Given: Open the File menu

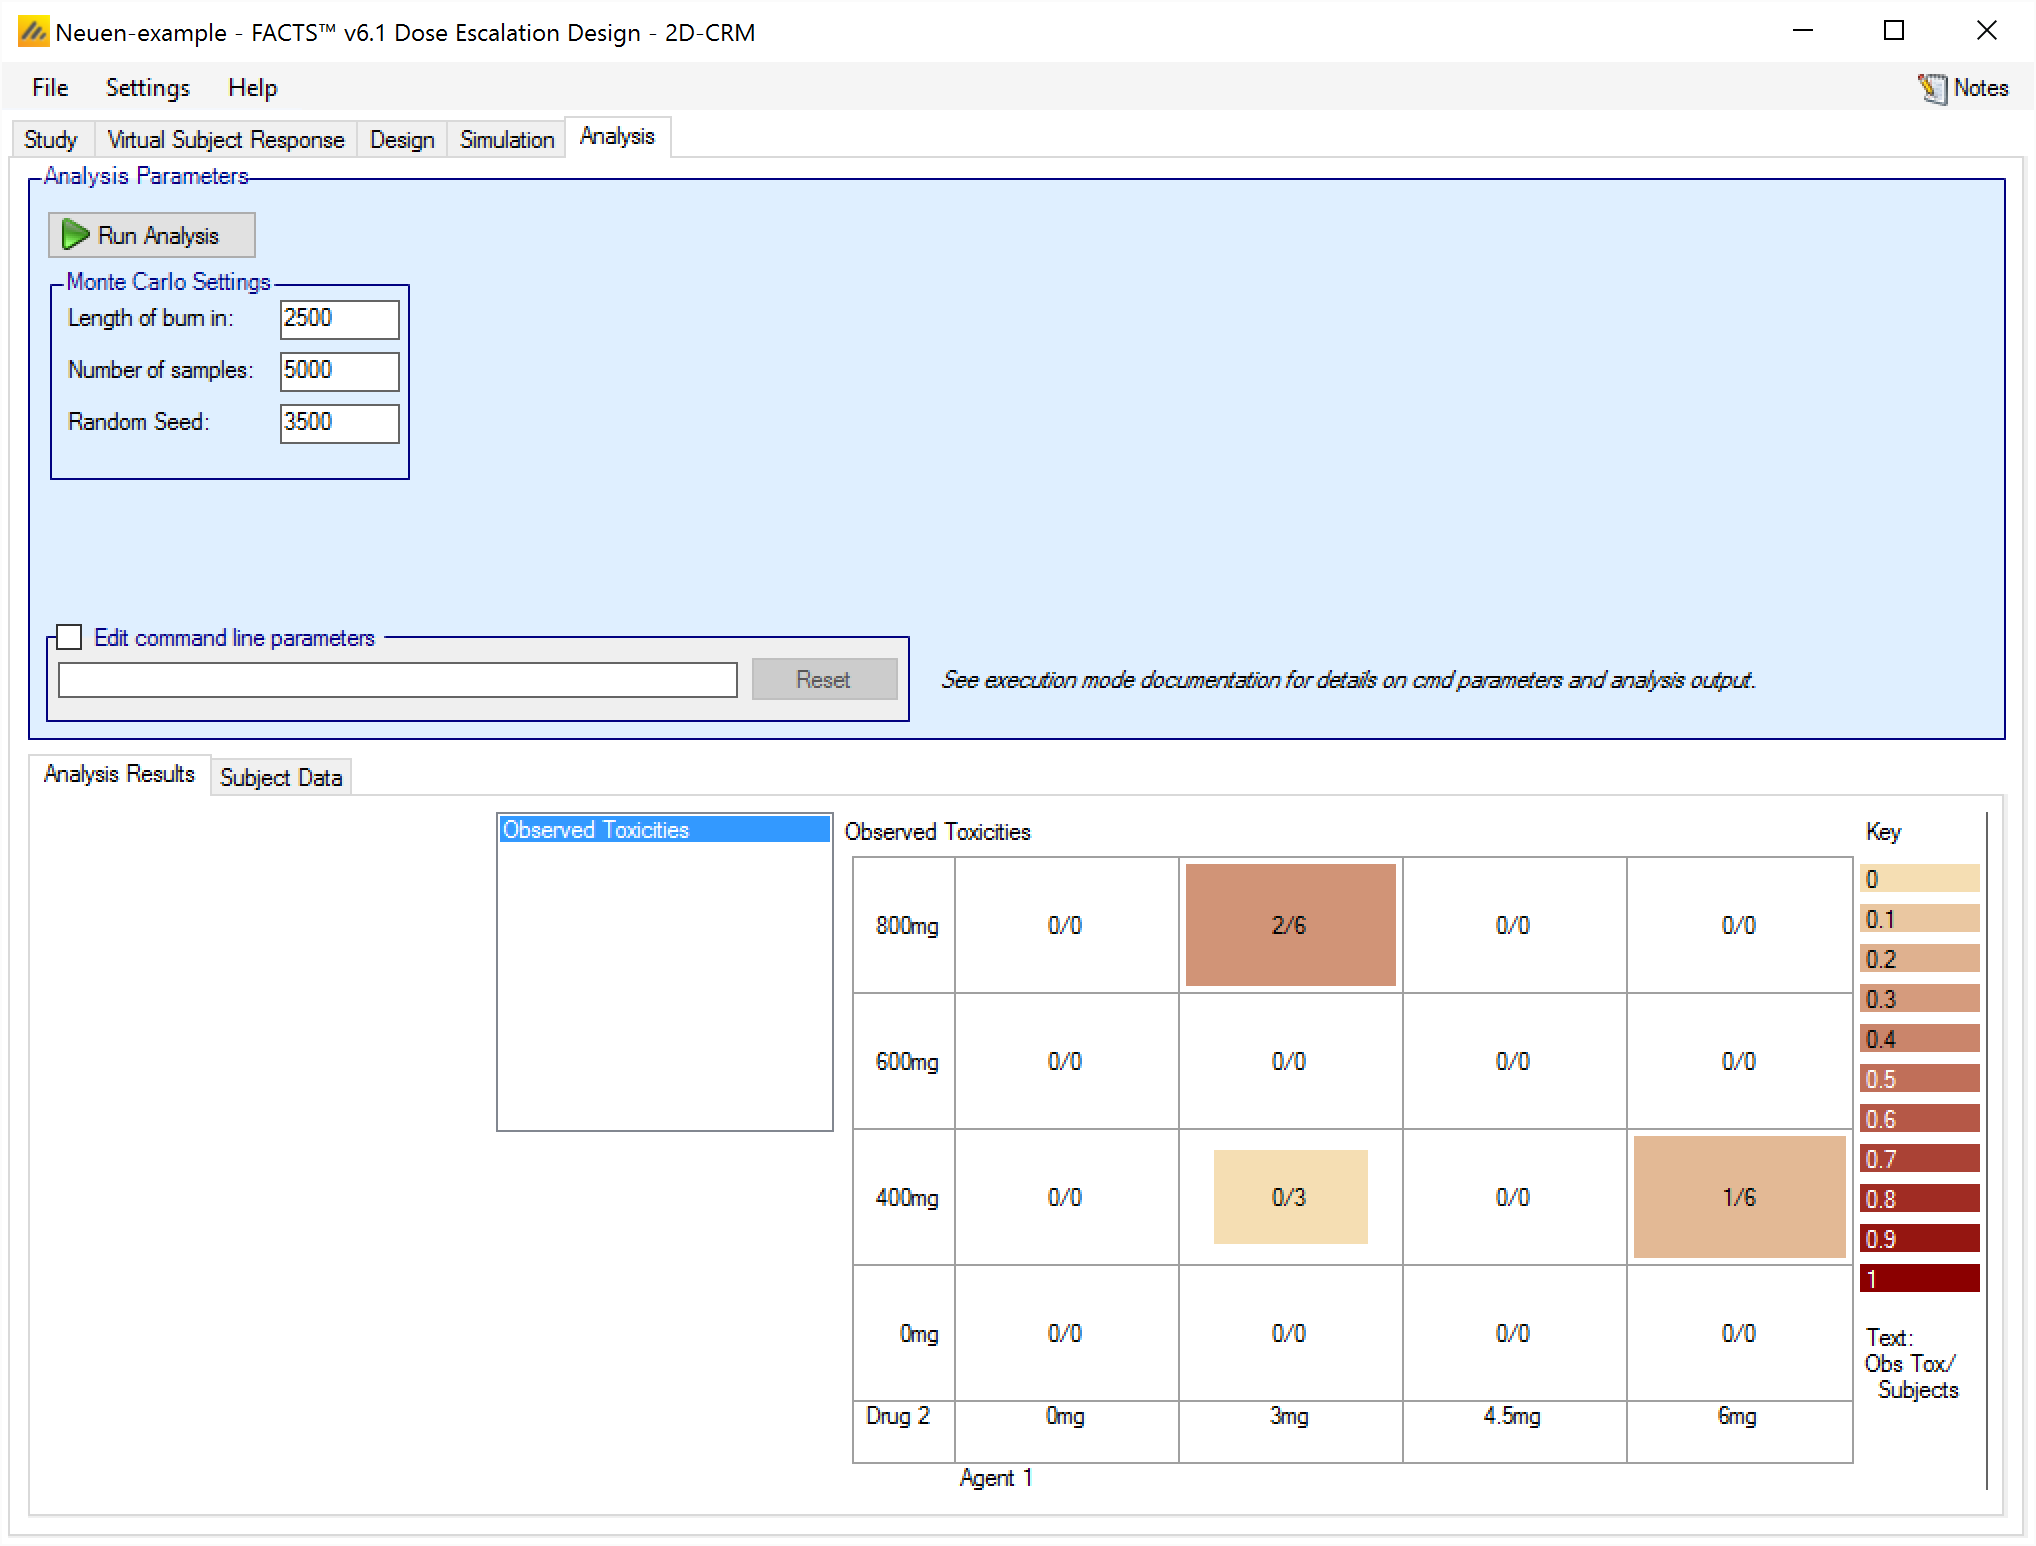Looking at the screenshot, I should click(50, 88).
